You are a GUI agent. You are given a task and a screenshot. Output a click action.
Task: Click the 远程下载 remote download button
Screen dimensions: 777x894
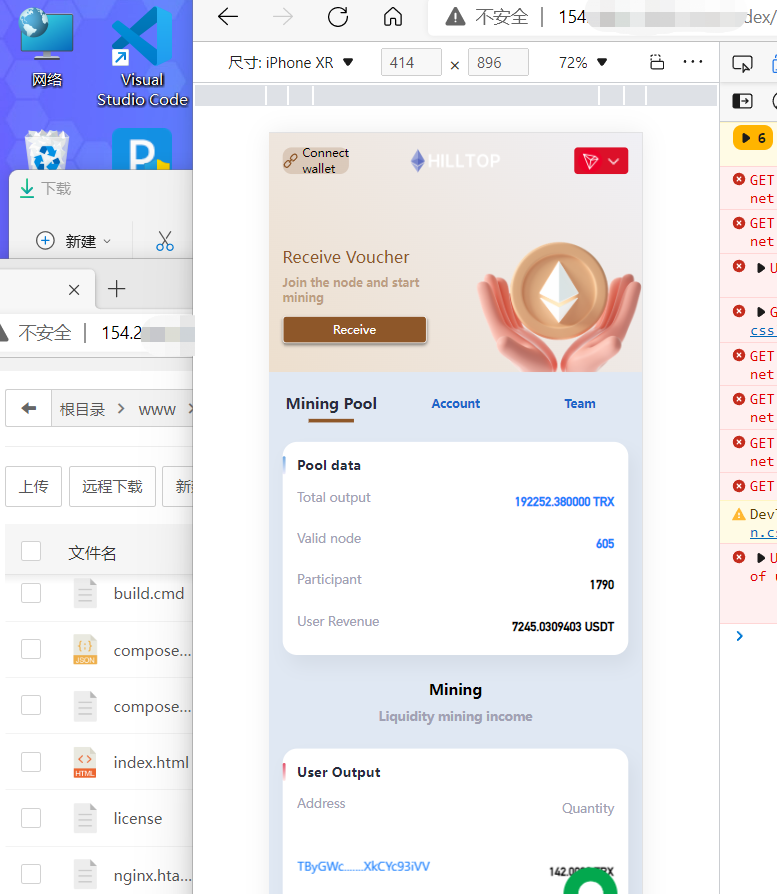[x=112, y=487]
